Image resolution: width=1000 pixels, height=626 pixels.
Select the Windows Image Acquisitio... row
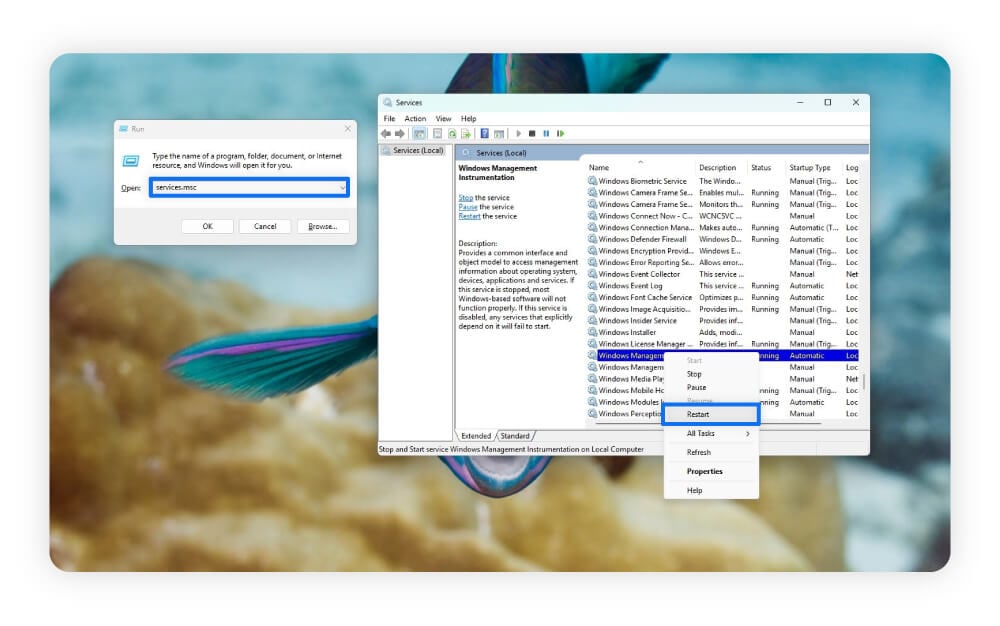(723, 309)
